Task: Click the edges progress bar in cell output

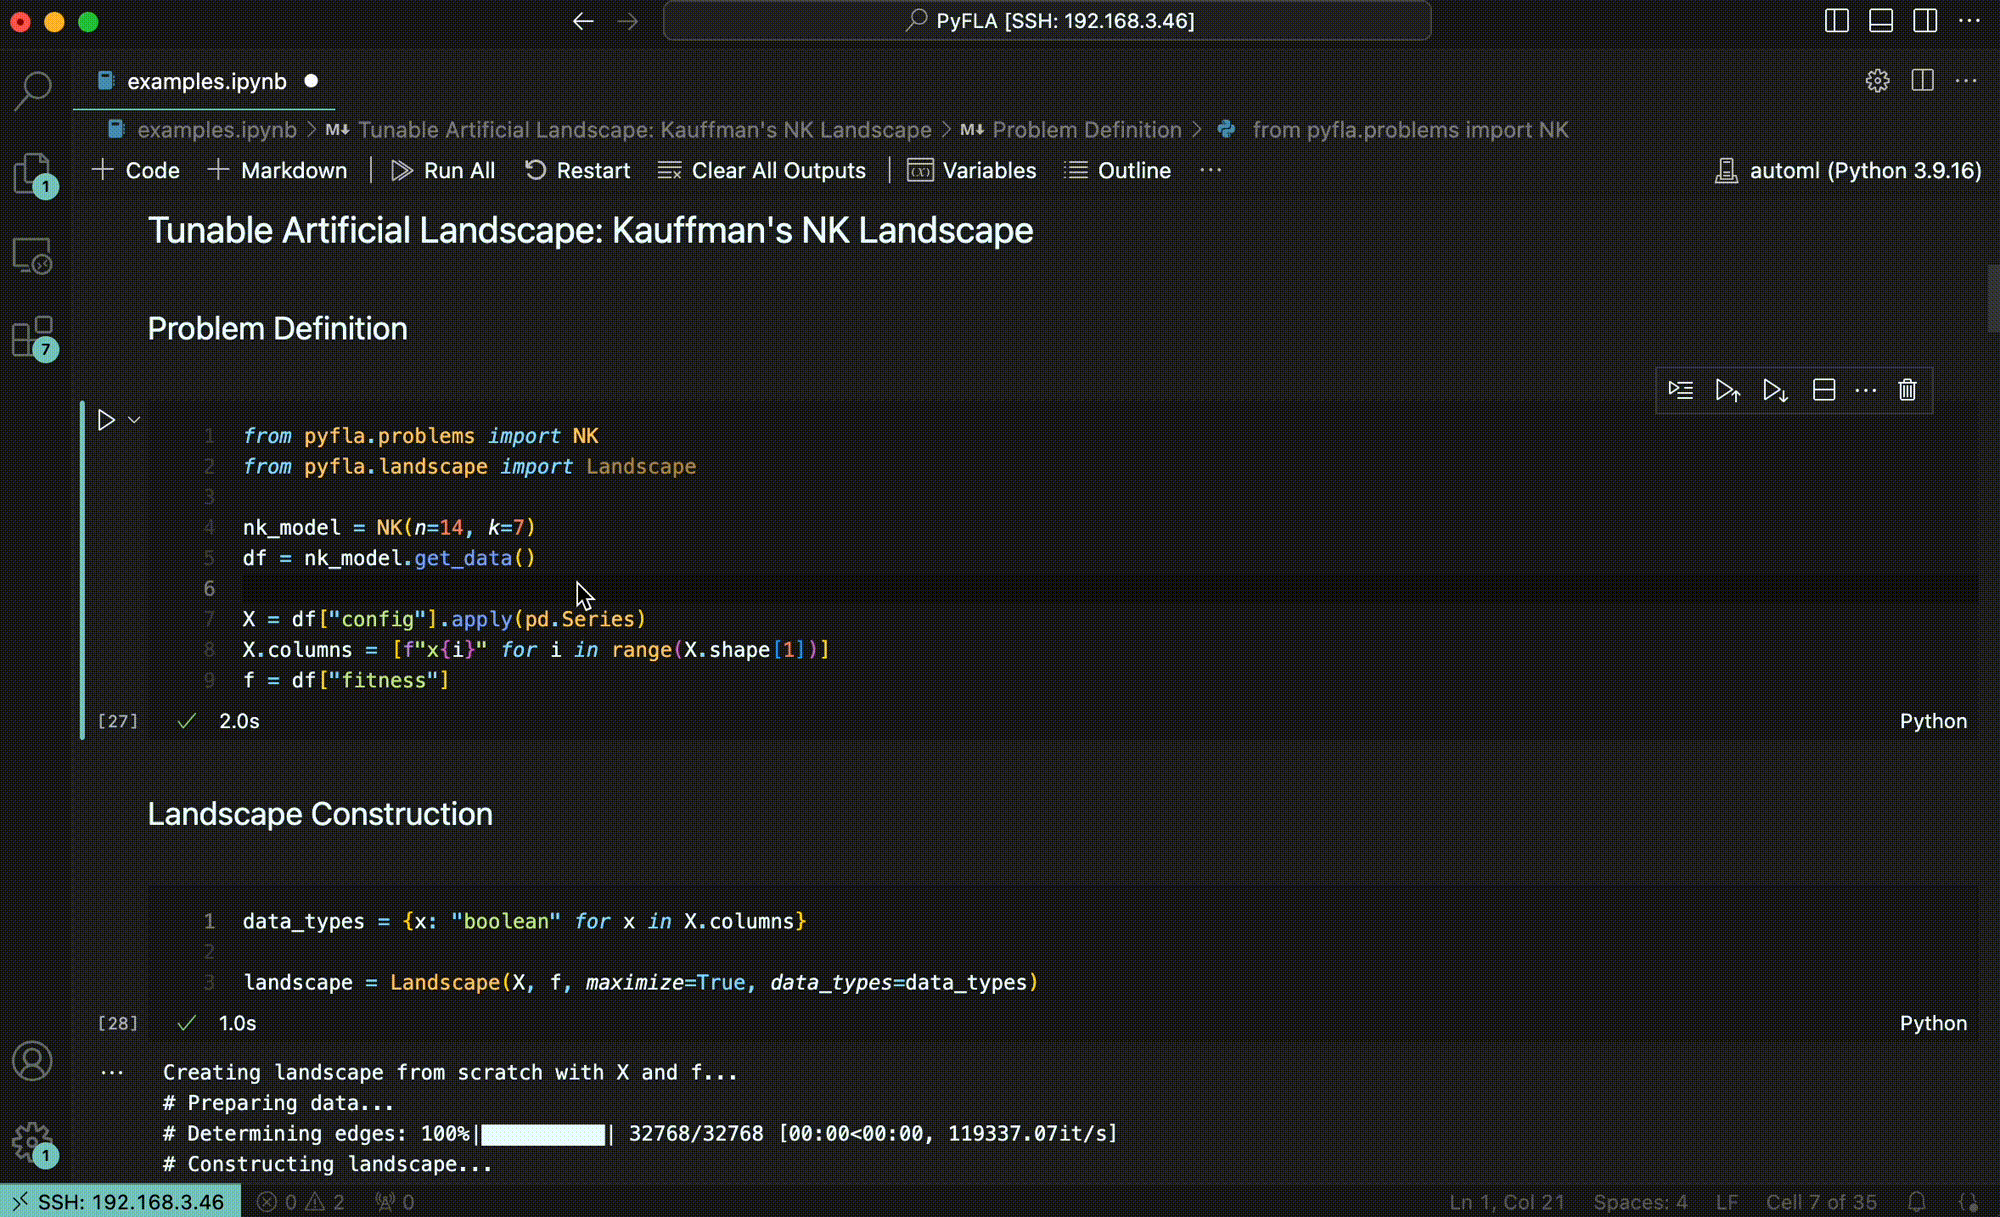Action: point(543,1133)
